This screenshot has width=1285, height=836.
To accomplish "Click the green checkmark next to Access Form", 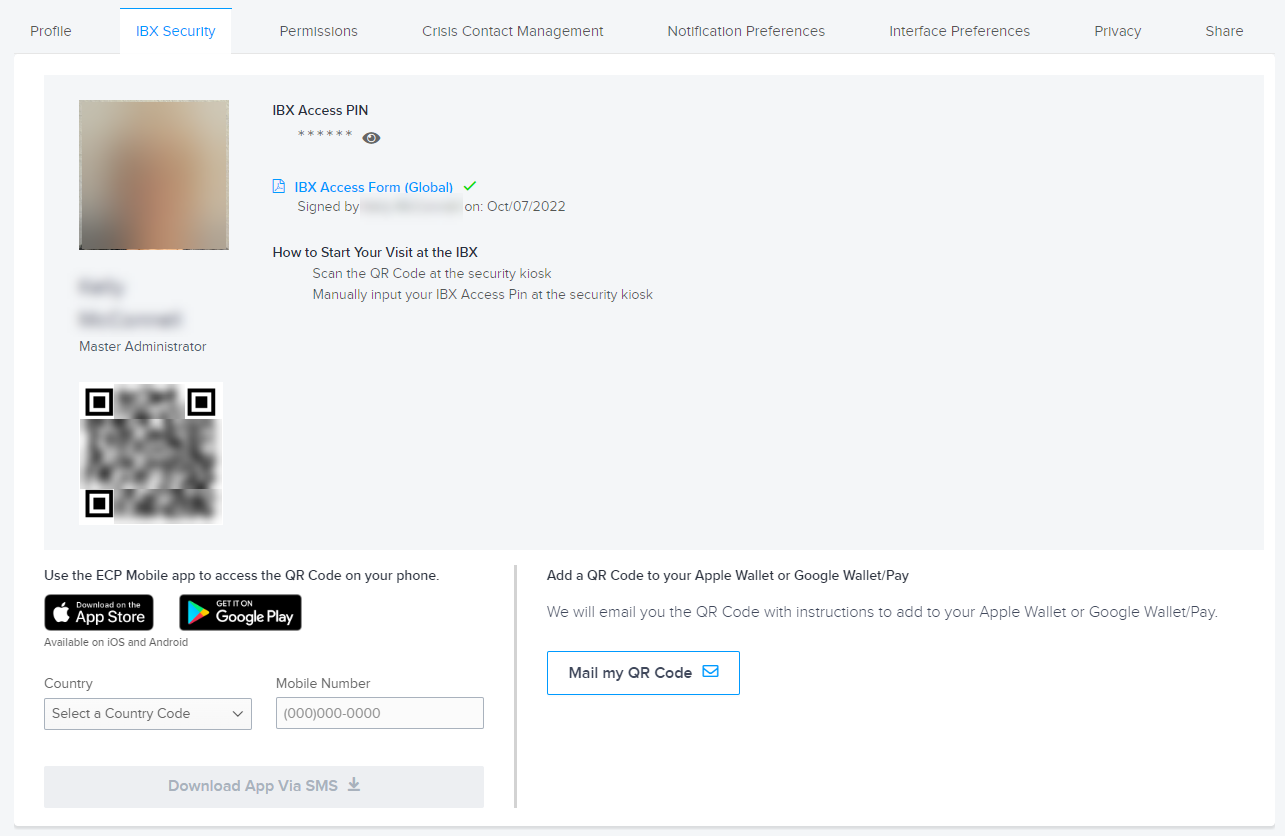I will coord(470,186).
